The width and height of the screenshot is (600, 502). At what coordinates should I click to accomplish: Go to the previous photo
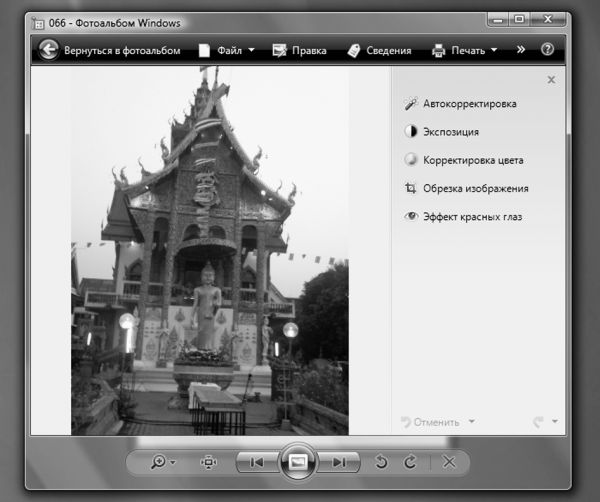(256, 462)
